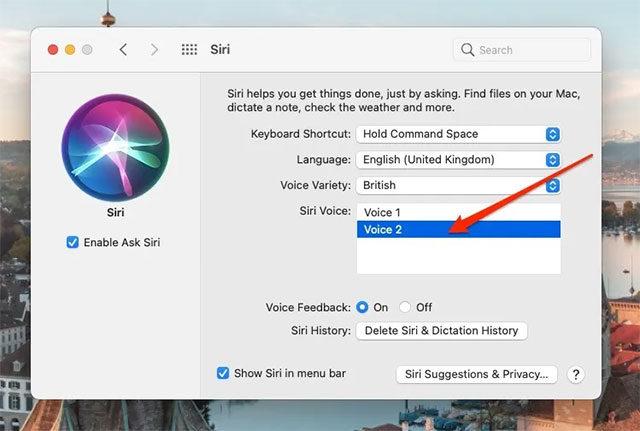Toggle Show Siri in menu bar checkbox
Viewport: 640px width, 431px height.
click(x=223, y=373)
